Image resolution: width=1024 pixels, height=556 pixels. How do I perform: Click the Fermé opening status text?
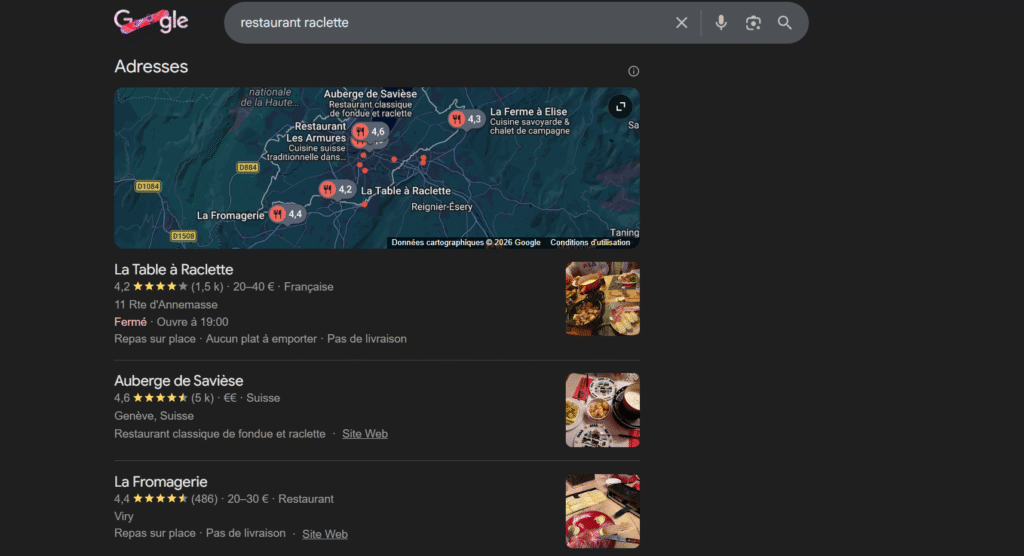pos(130,322)
